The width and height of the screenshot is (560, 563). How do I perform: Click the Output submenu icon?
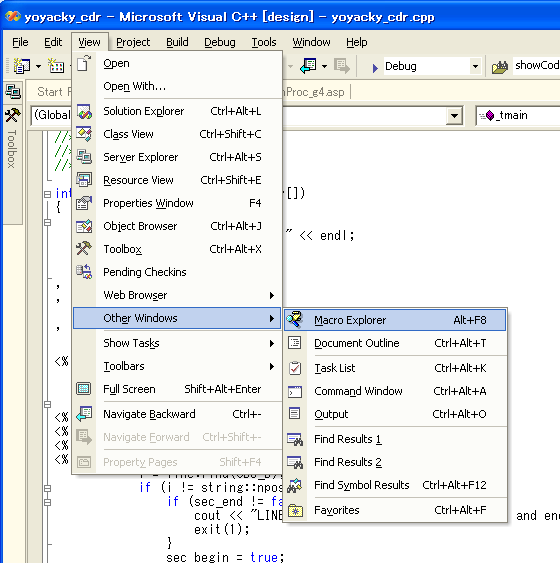[295, 414]
